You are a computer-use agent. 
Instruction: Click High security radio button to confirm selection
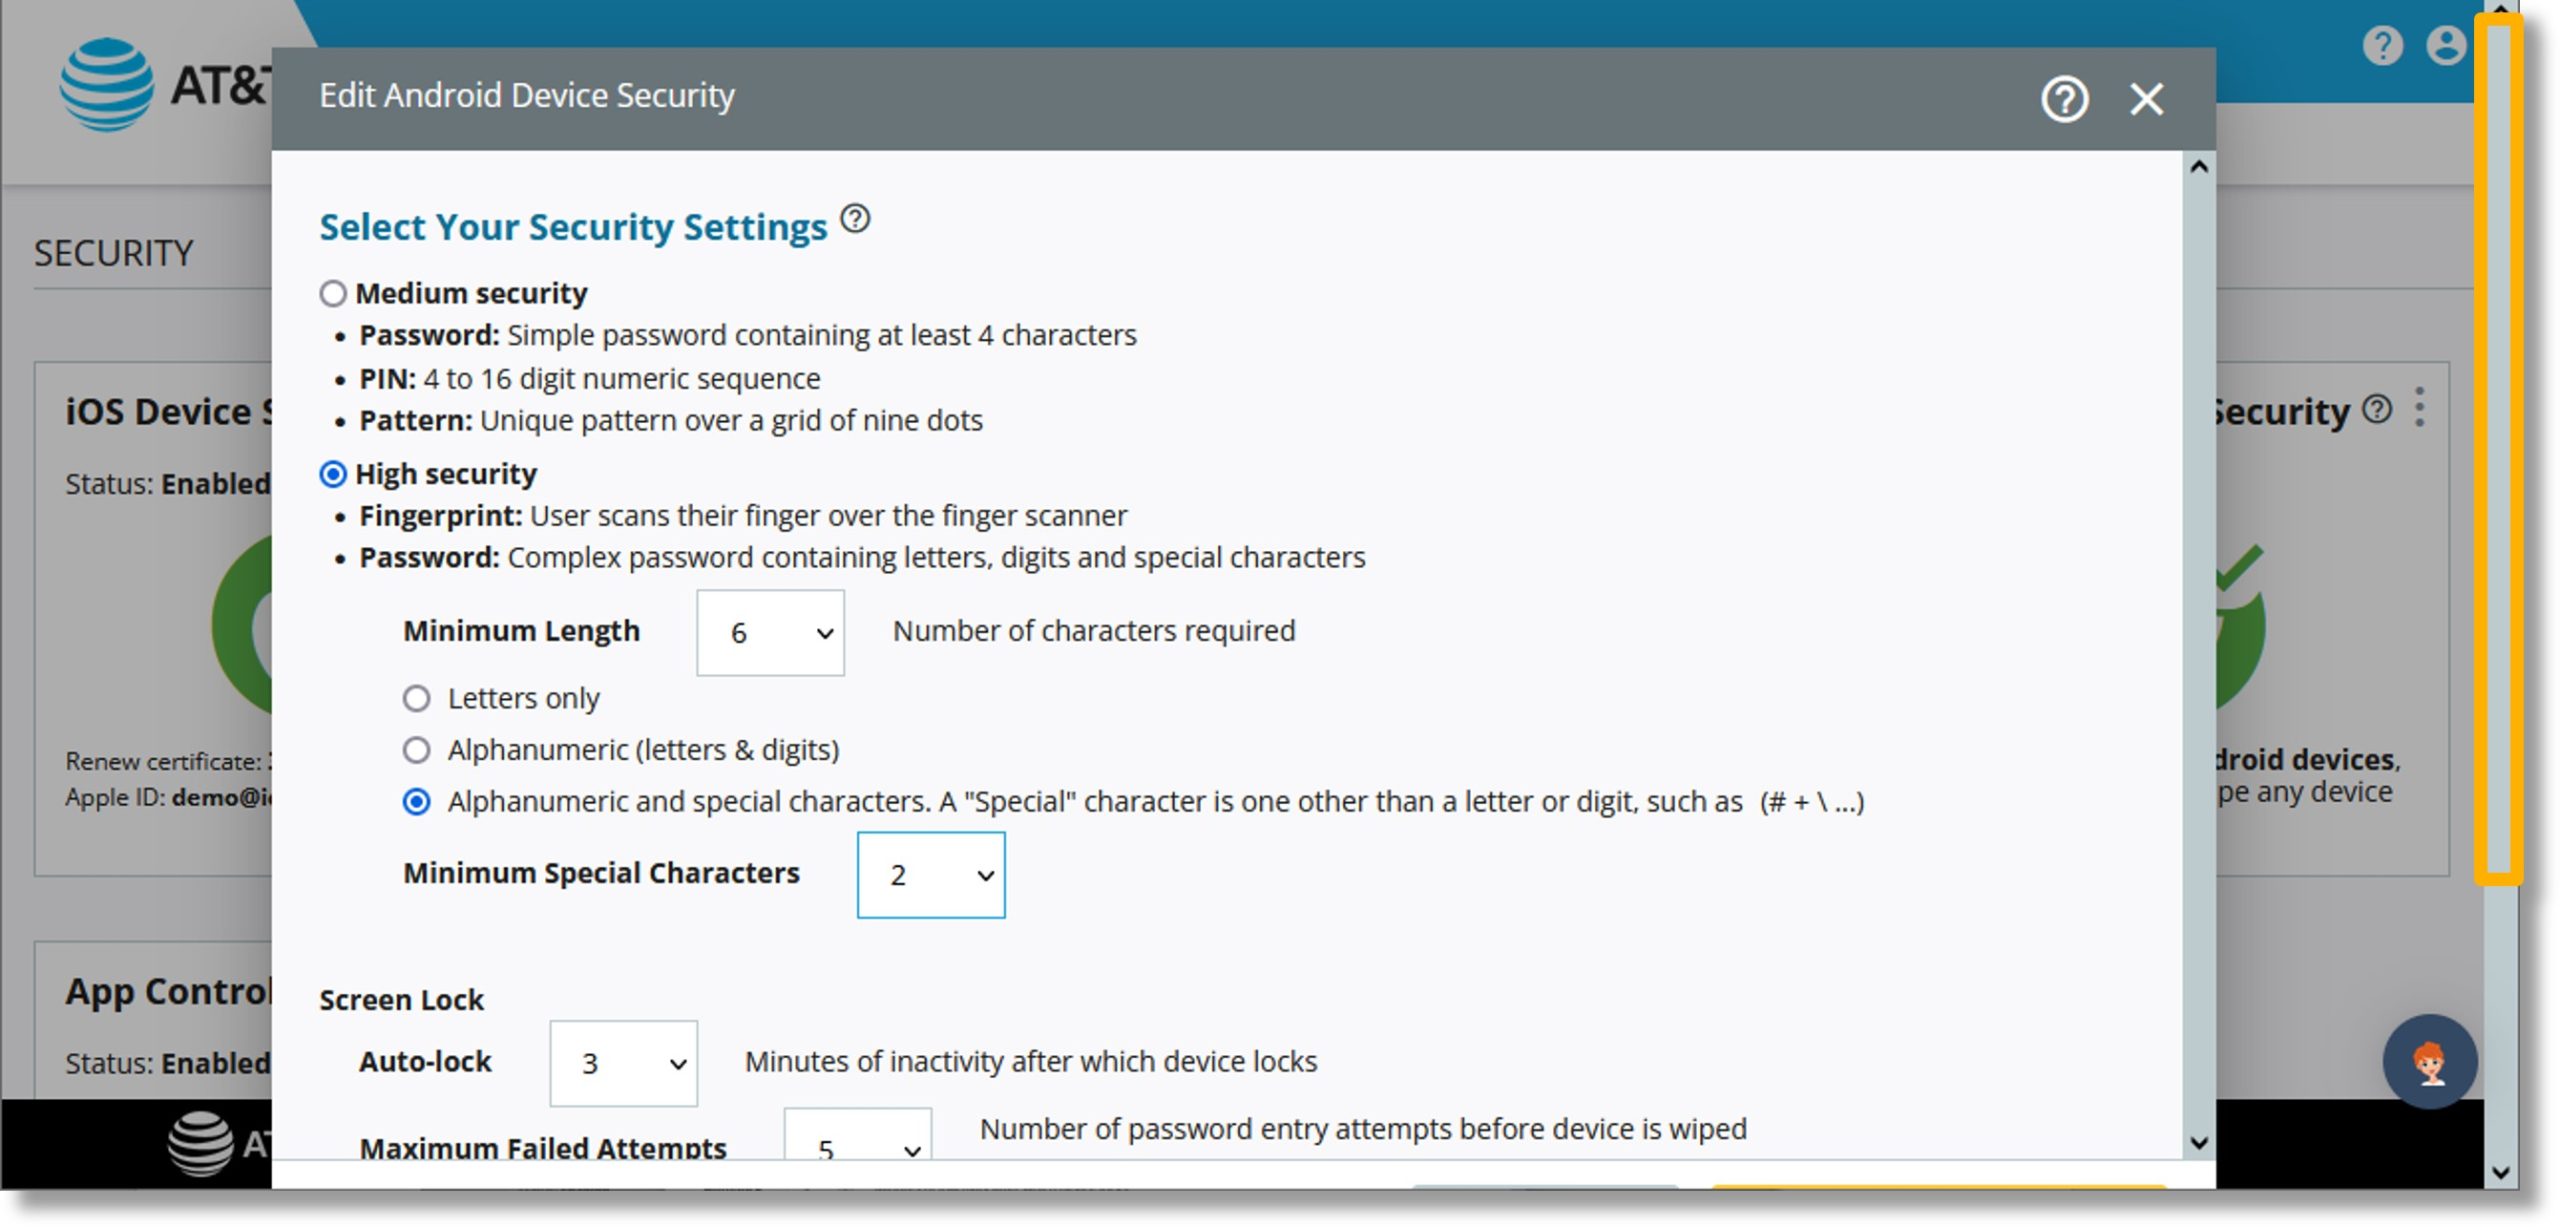tap(331, 473)
